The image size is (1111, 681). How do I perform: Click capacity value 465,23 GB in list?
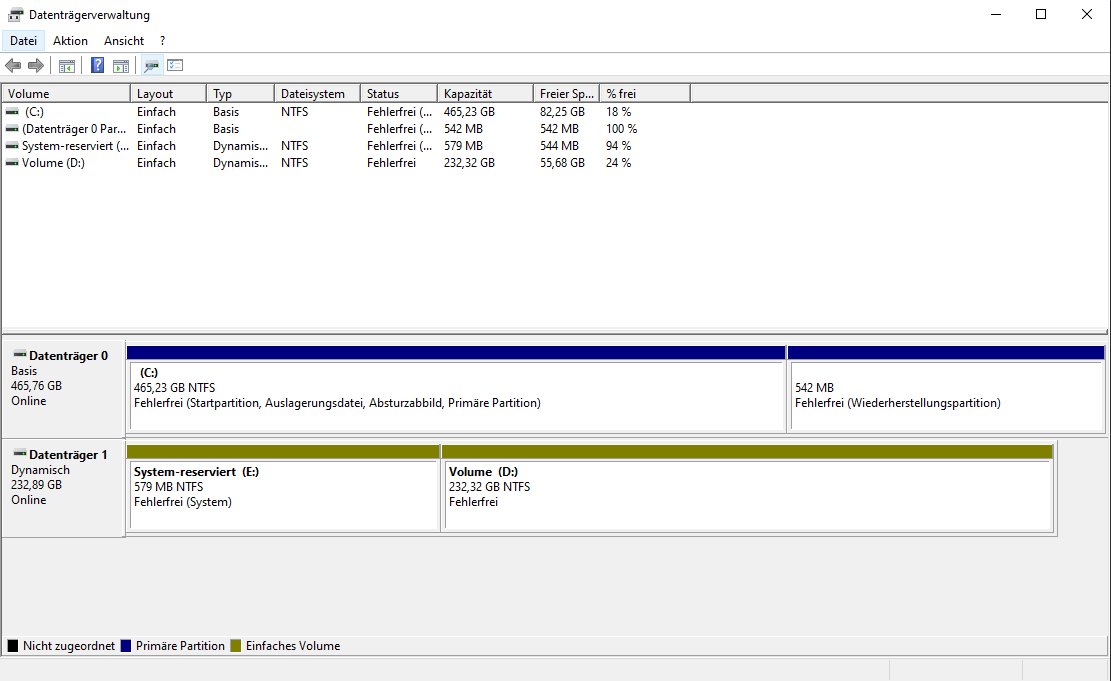[x=469, y=112]
